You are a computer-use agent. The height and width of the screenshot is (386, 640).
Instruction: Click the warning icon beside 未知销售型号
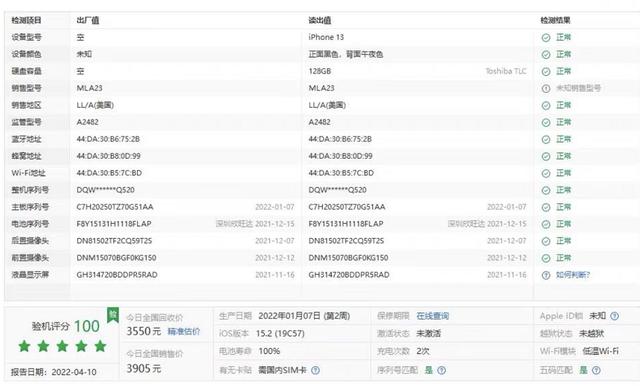pos(546,89)
